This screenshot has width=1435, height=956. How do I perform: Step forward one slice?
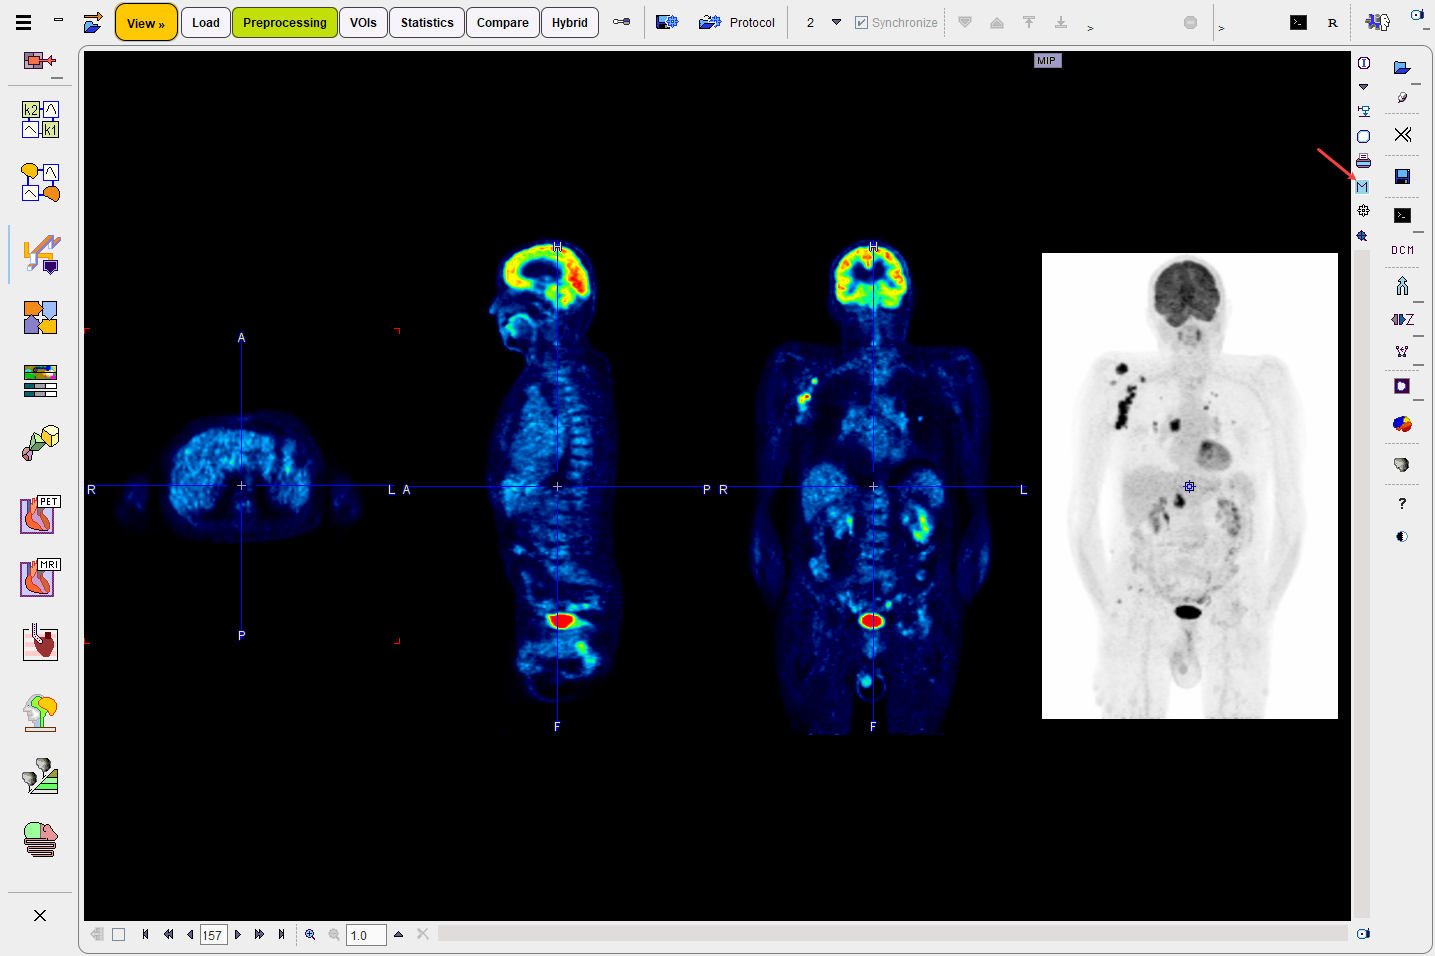coord(237,934)
